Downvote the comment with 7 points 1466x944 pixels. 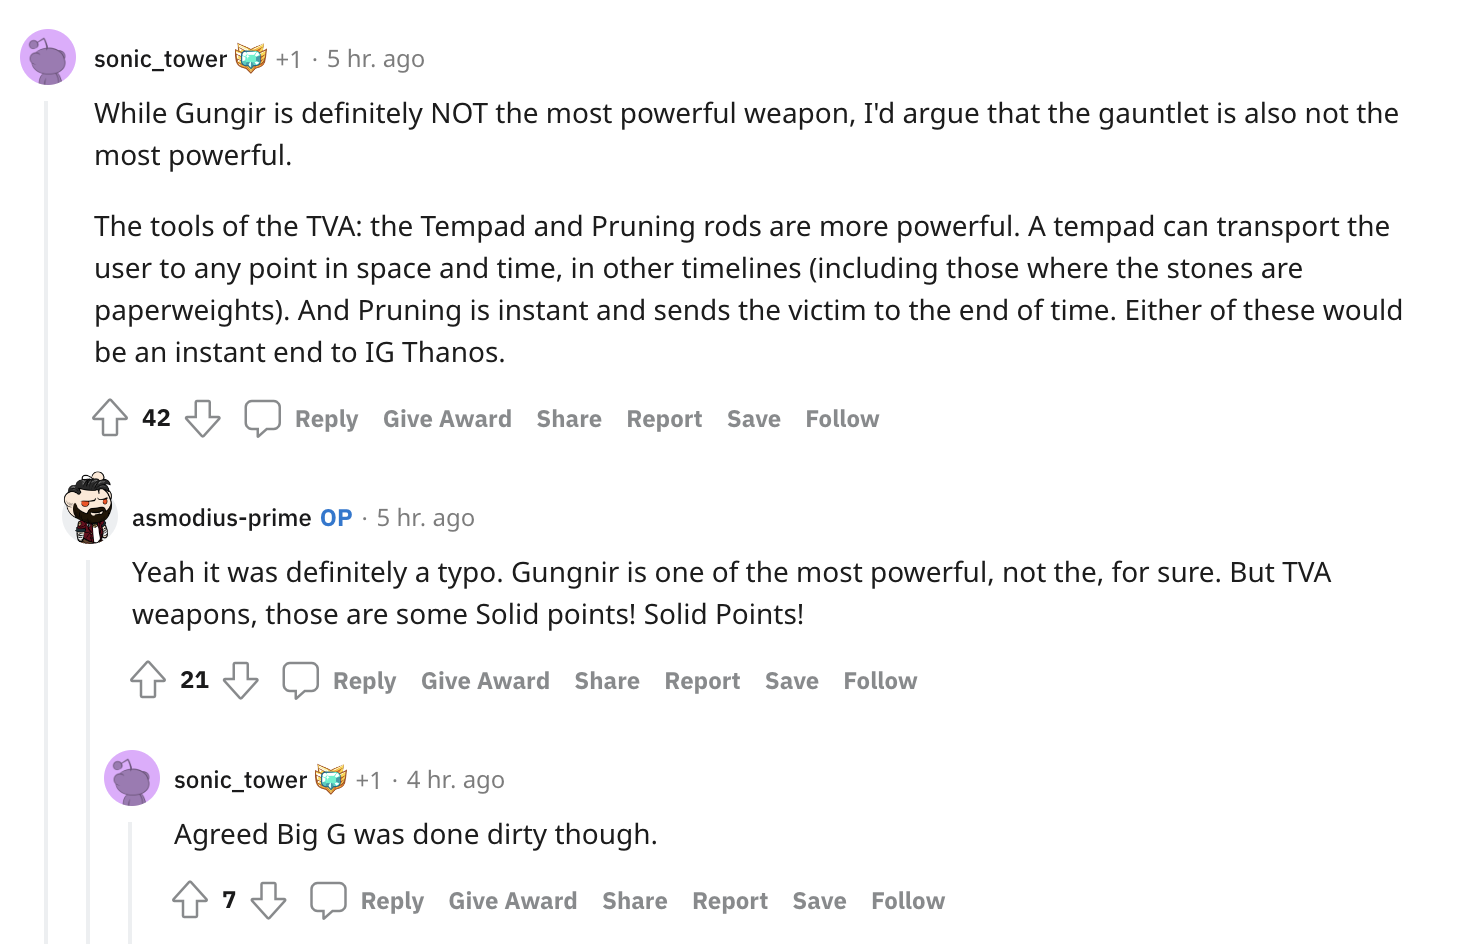tap(268, 900)
